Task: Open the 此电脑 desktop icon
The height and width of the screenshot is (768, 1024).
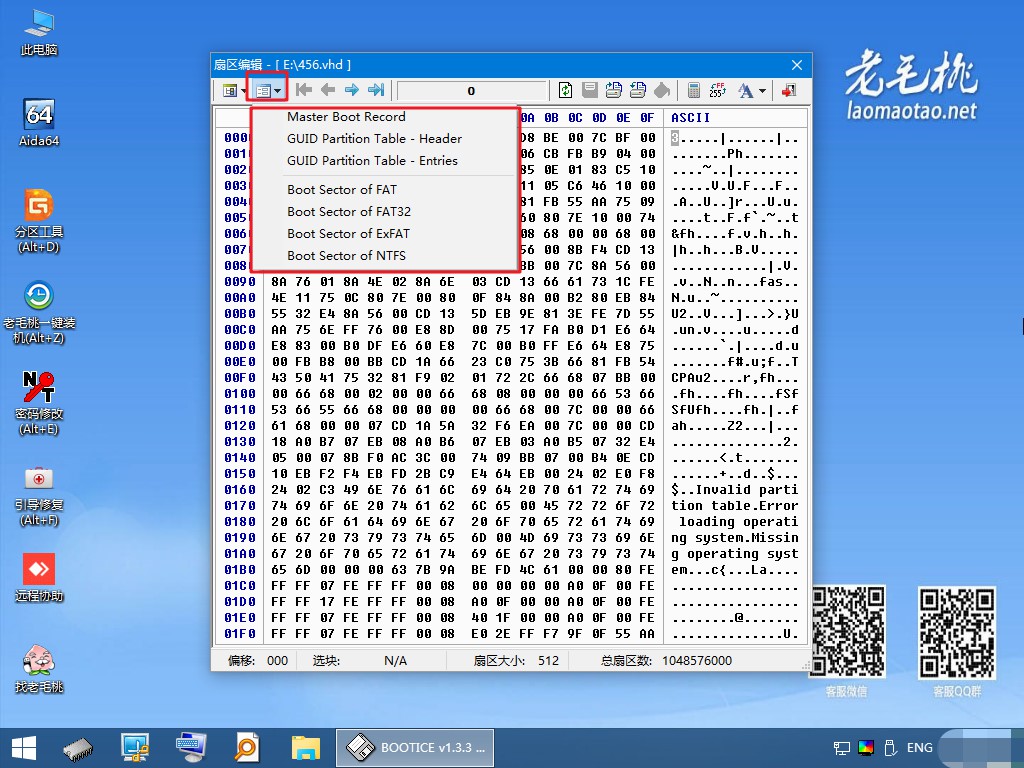Action: point(39,32)
